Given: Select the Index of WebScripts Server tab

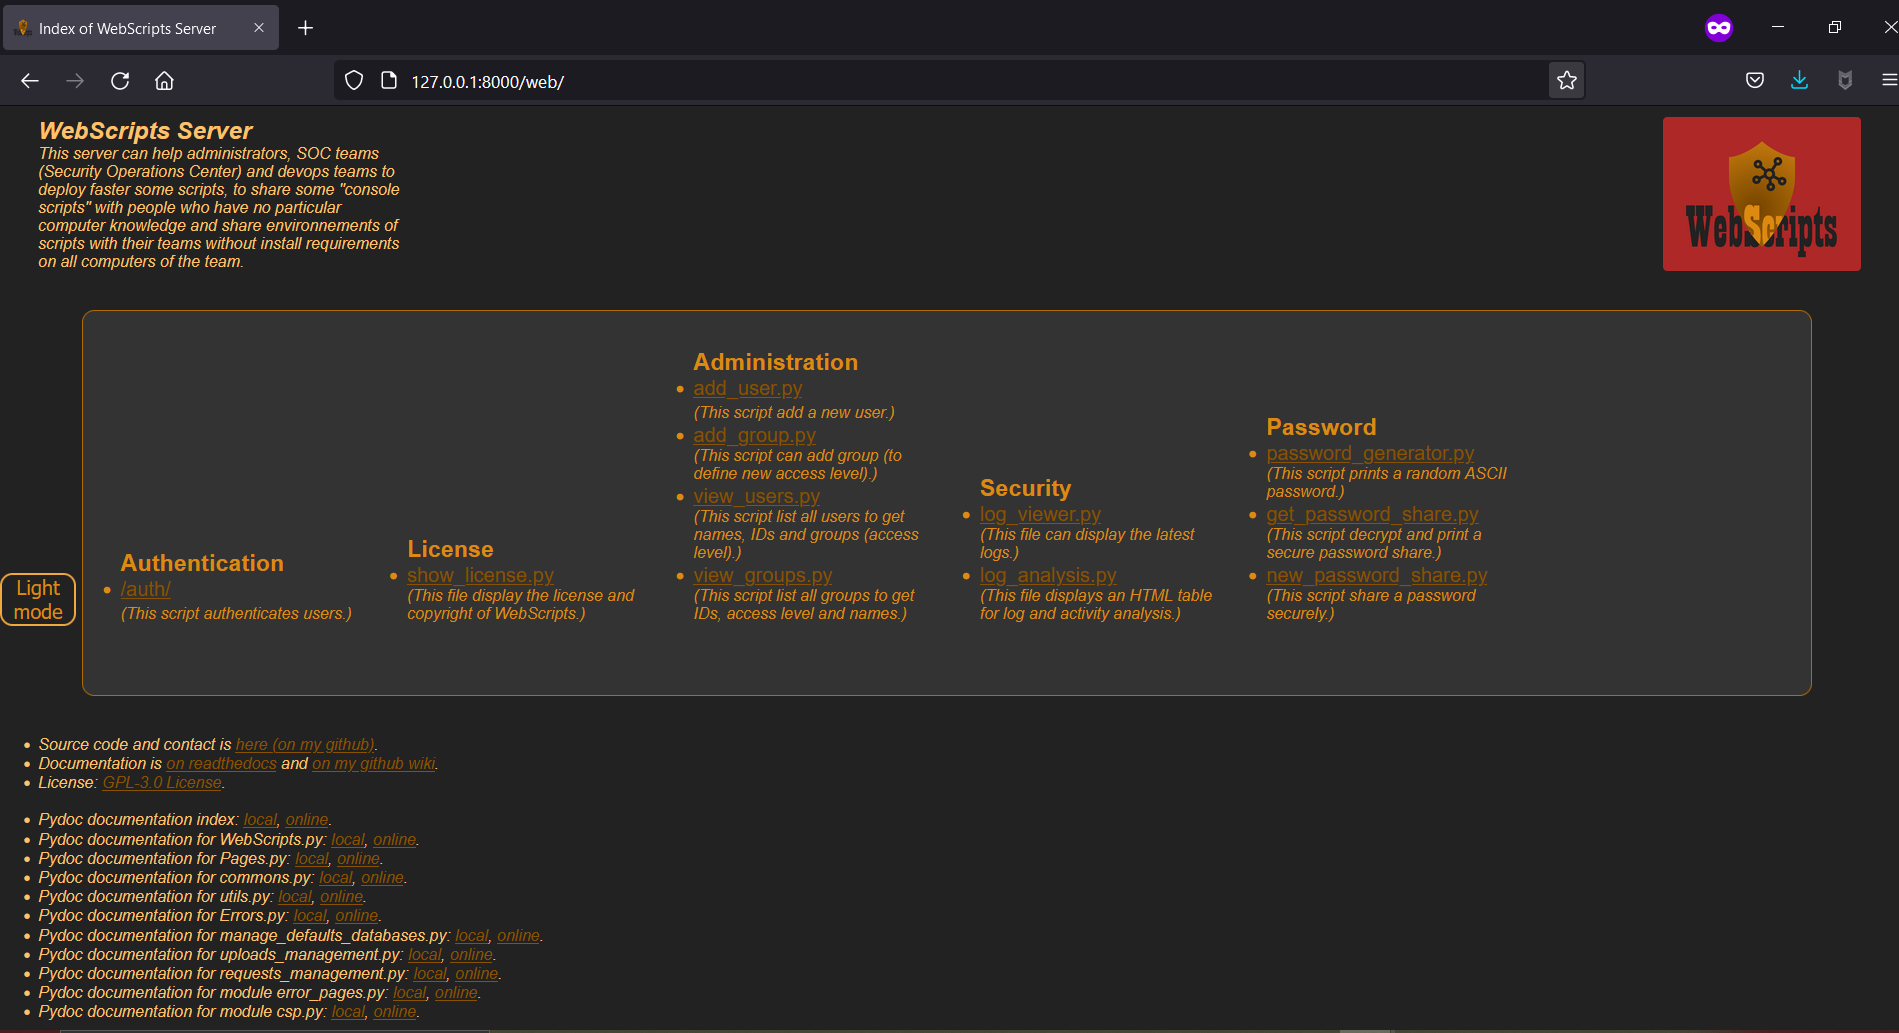Looking at the screenshot, I should pyautogui.click(x=126, y=28).
